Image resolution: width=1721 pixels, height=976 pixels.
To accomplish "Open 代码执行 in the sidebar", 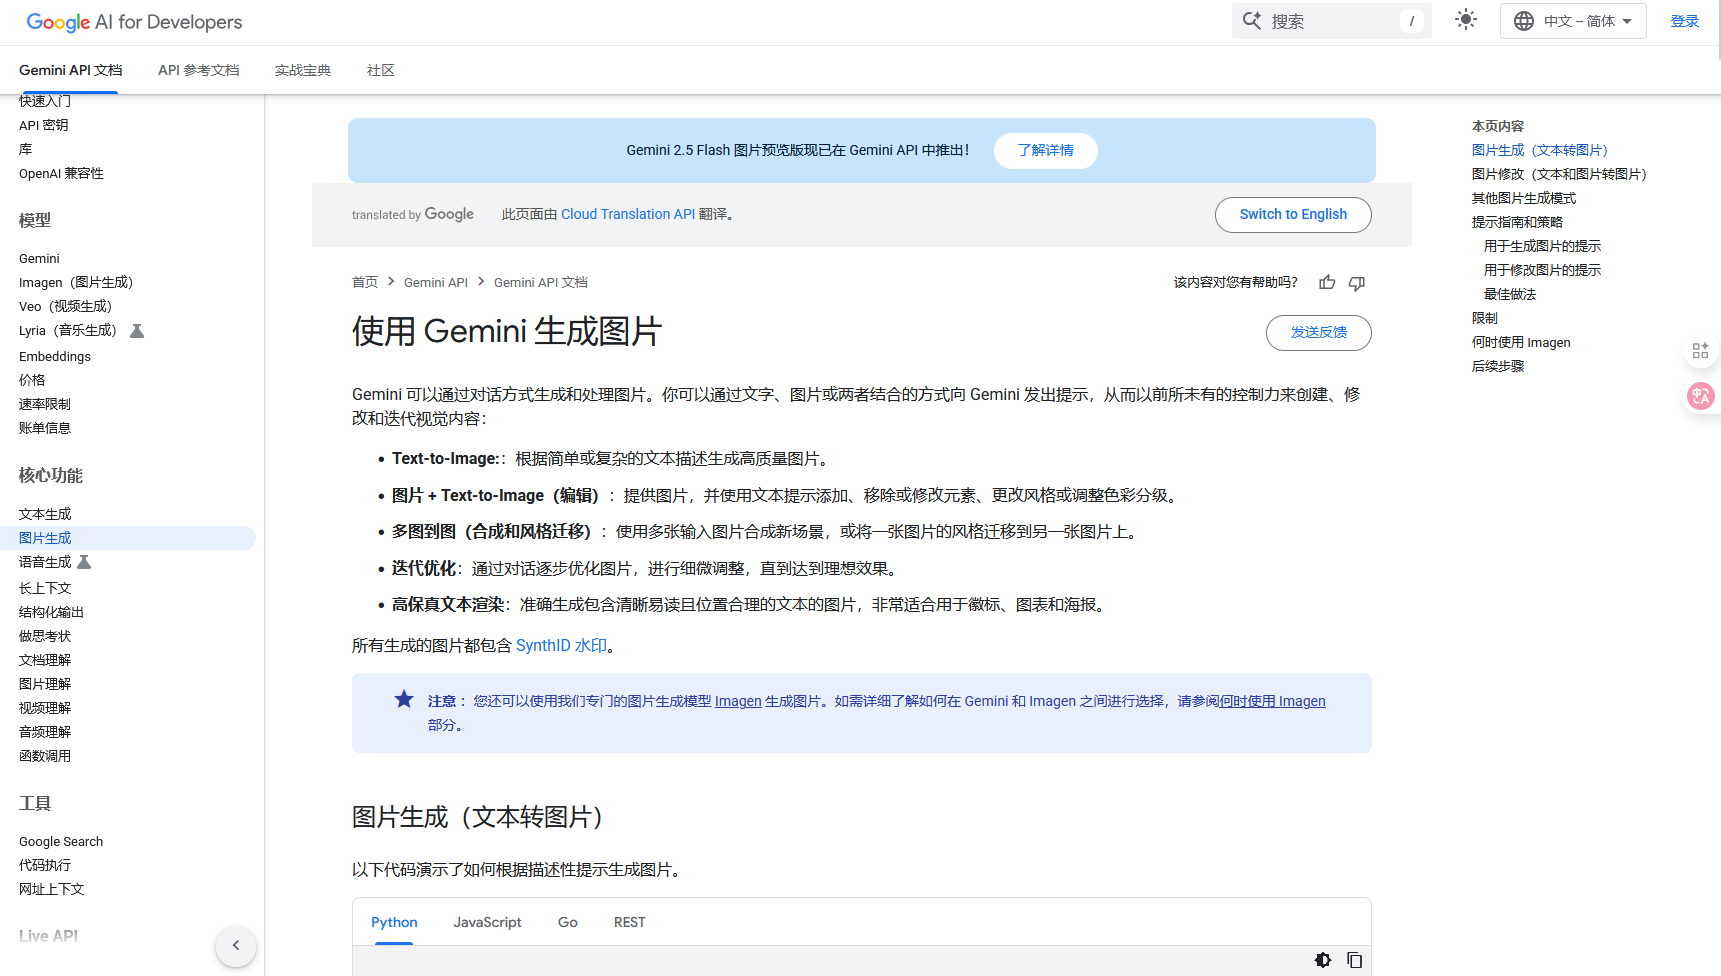I will coord(45,865).
